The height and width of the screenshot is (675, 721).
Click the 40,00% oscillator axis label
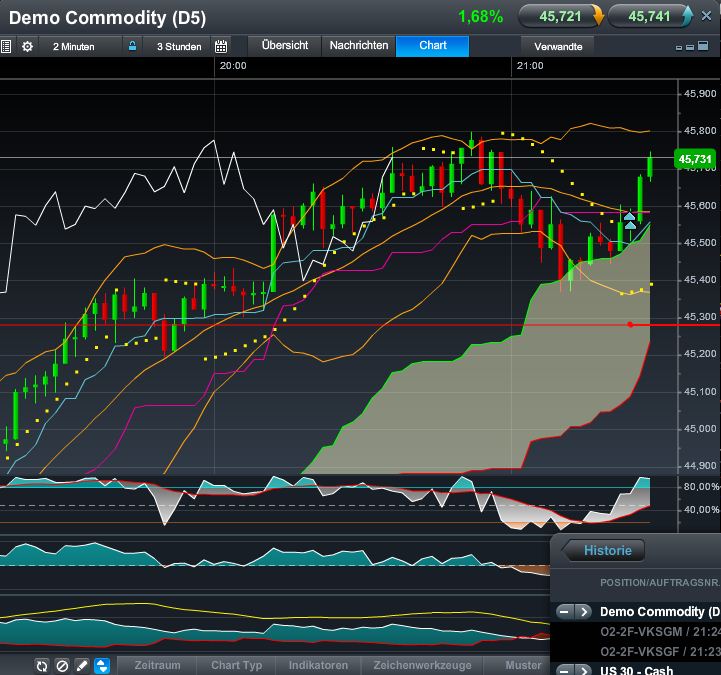(x=701, y=509)
